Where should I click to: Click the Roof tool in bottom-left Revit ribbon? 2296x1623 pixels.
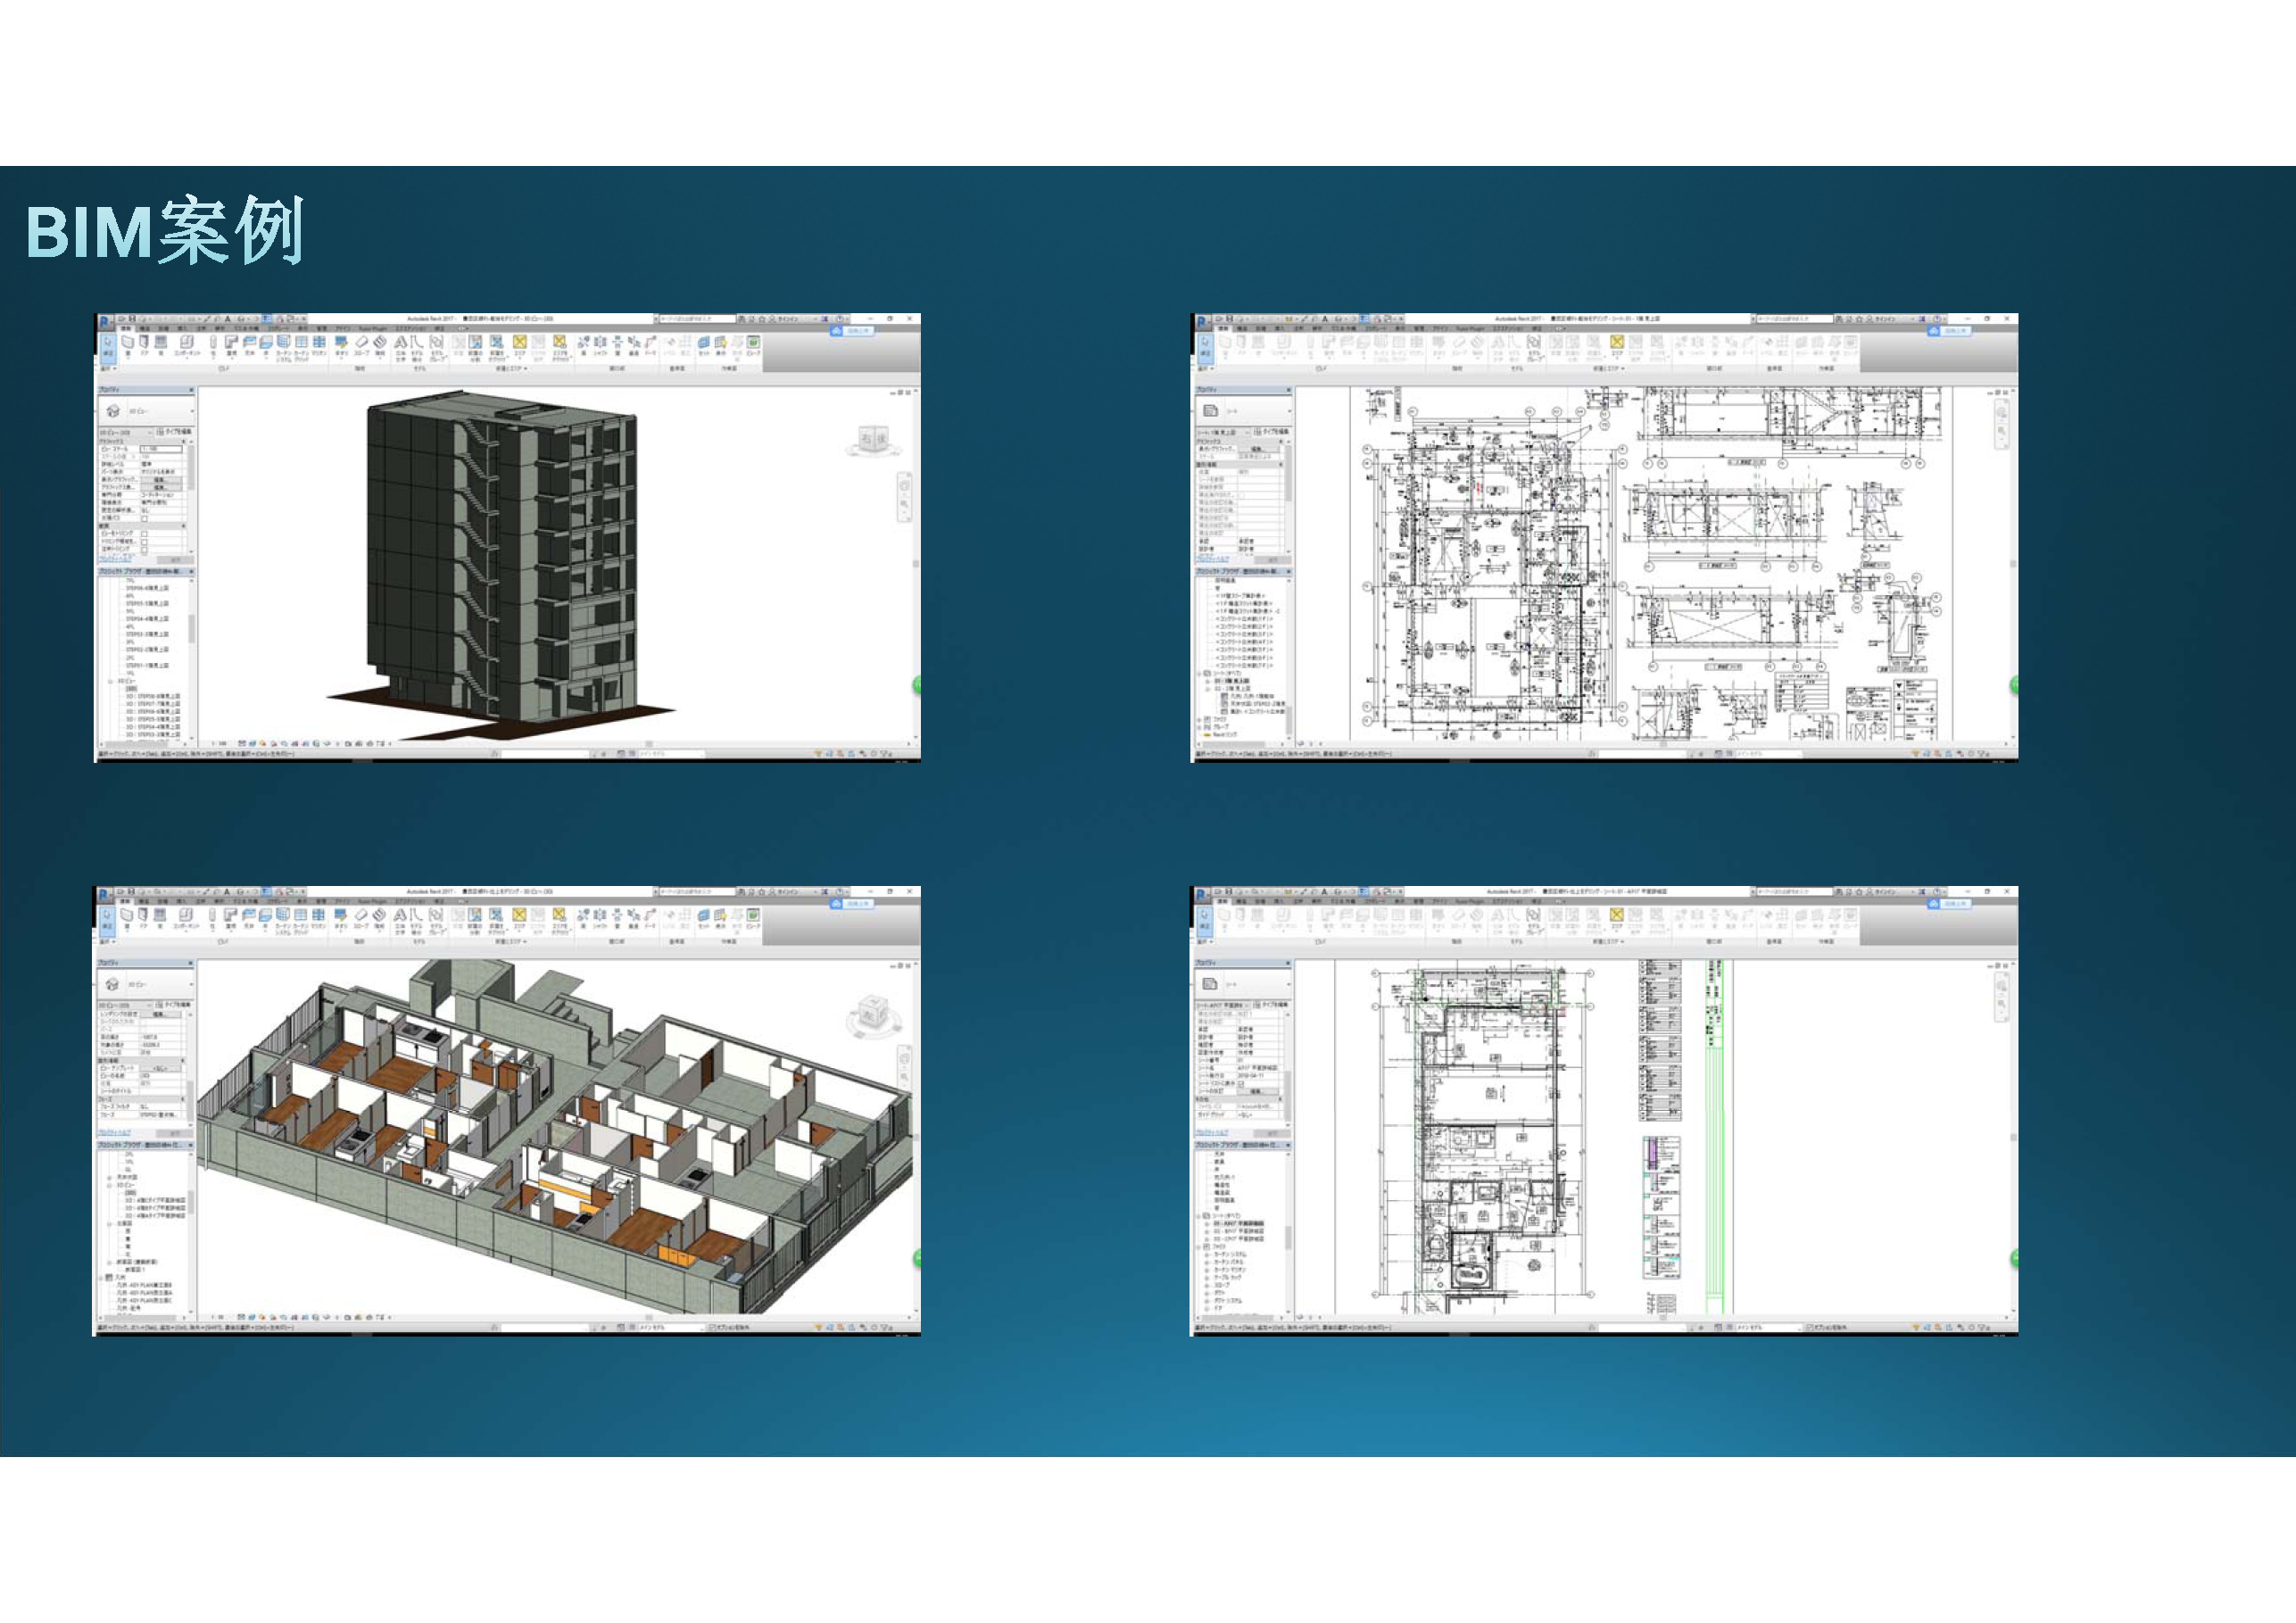point(231,917)
